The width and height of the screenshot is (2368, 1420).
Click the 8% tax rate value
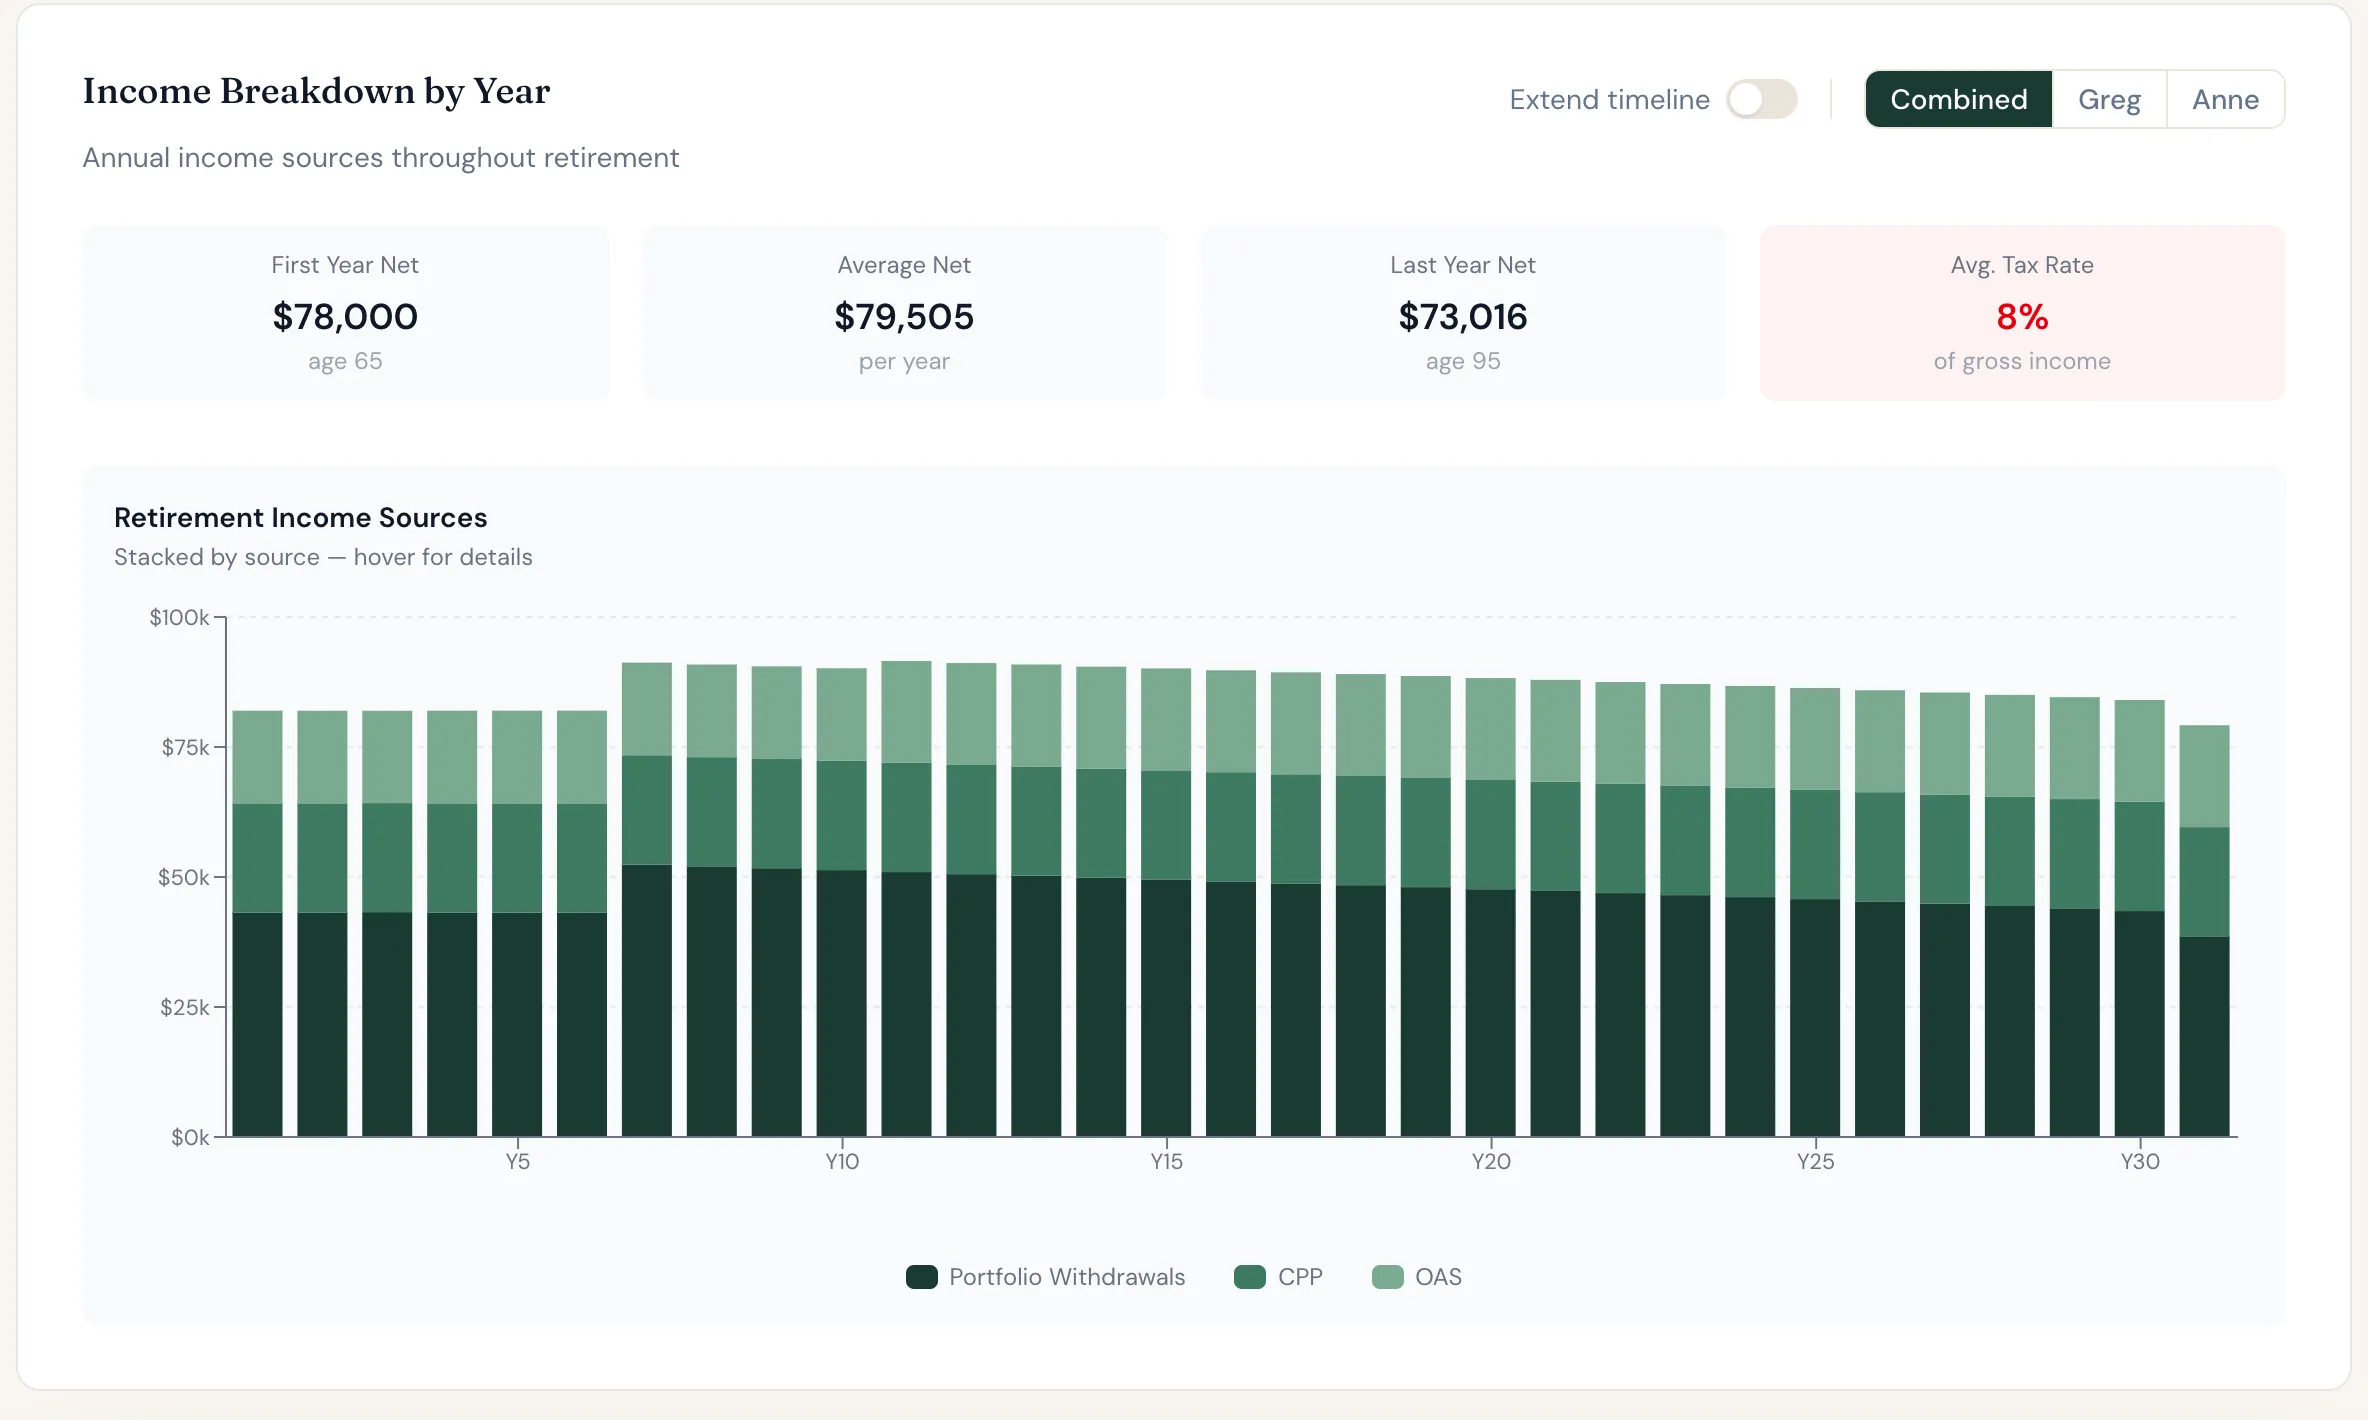2022,317
